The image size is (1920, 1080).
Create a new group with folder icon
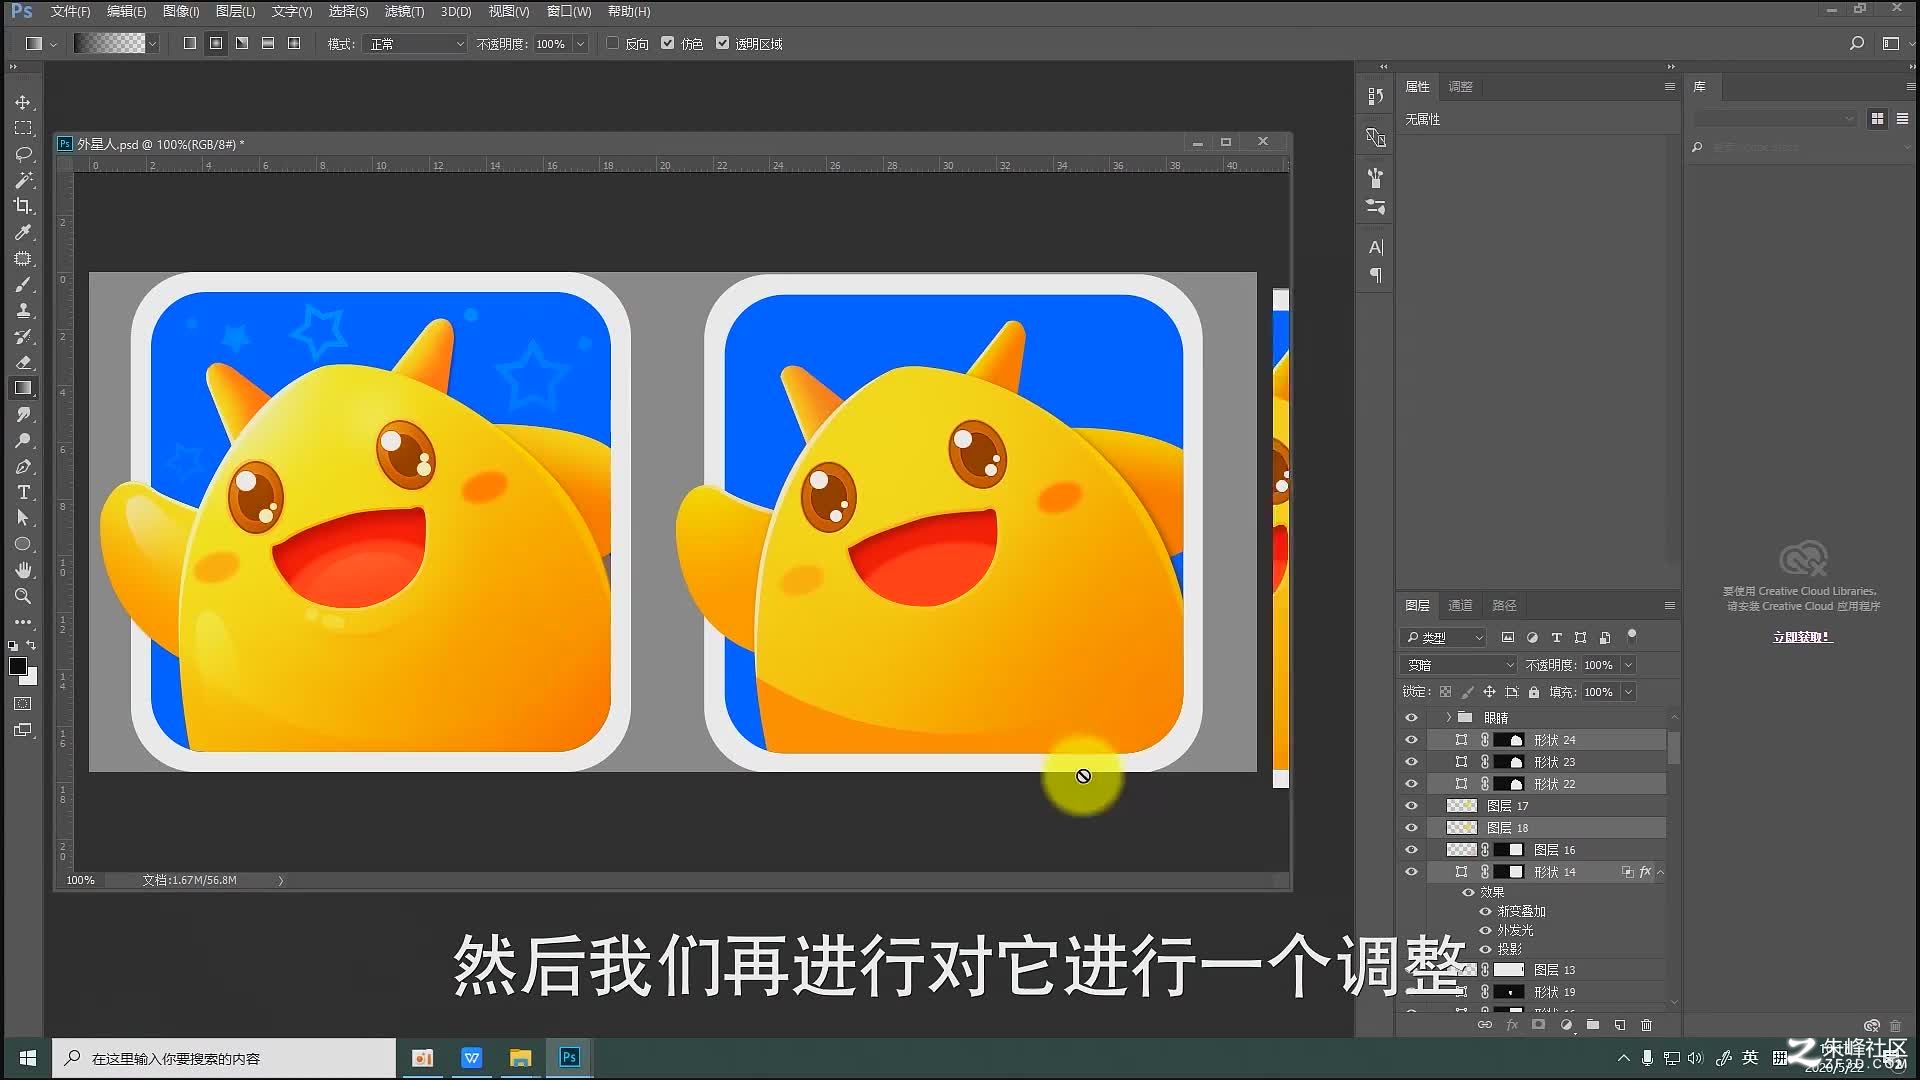point(1593,1025)
